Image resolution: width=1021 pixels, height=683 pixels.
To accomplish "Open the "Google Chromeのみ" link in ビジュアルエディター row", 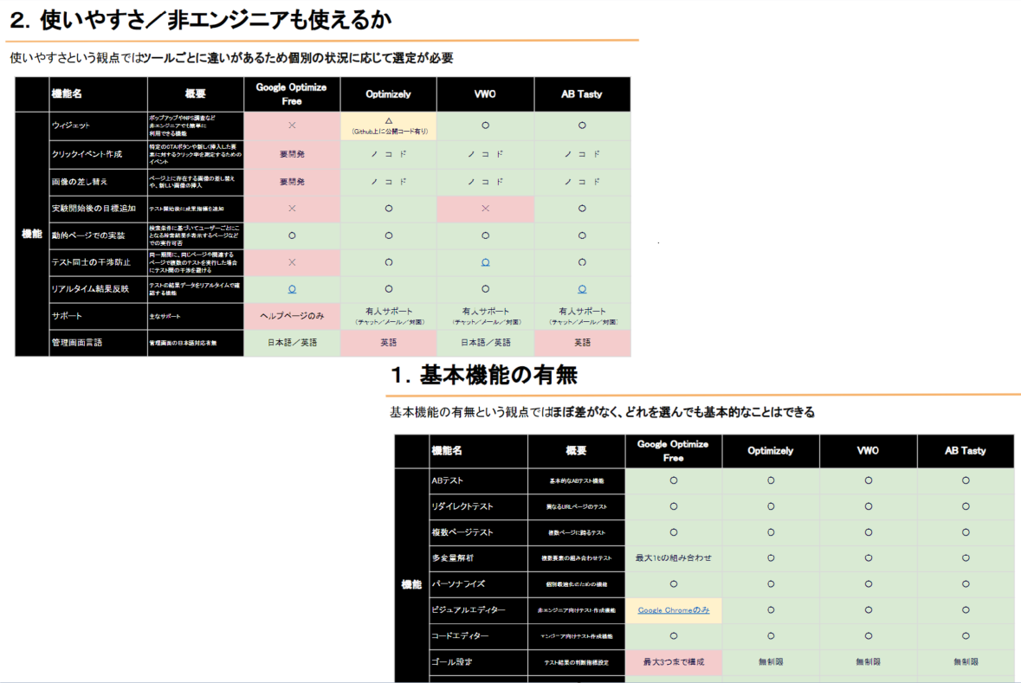I will (x=673, y=610).
